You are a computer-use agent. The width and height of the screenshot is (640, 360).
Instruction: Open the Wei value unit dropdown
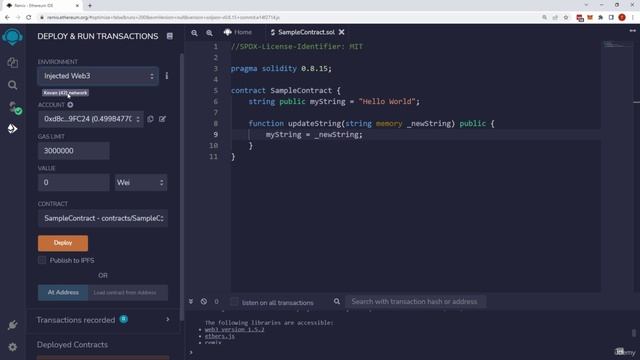coord(141,182)
